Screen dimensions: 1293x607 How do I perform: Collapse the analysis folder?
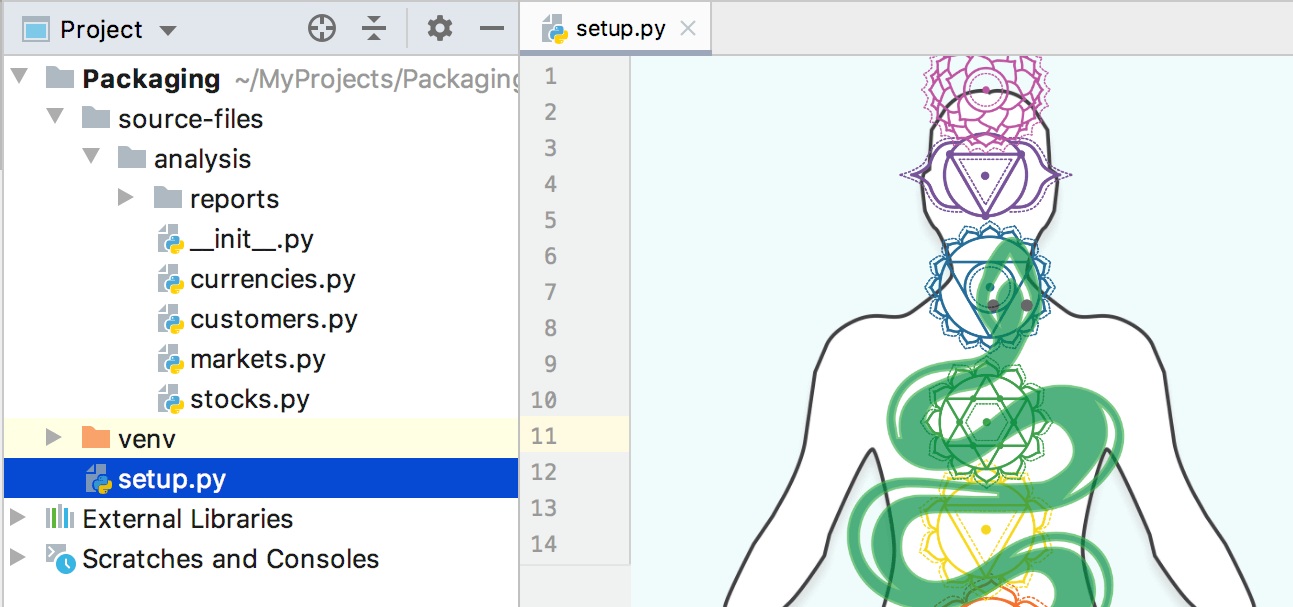pyautogui.click(x=91, y=158)
